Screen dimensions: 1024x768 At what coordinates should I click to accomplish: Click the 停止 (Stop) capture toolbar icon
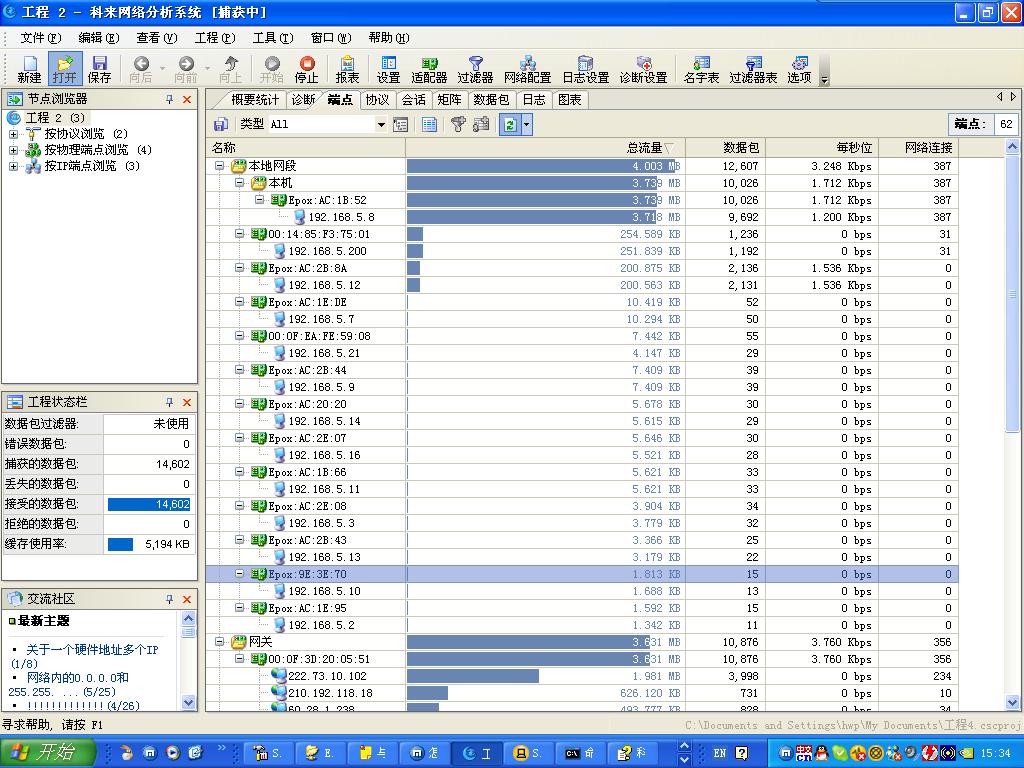[306, 69]
